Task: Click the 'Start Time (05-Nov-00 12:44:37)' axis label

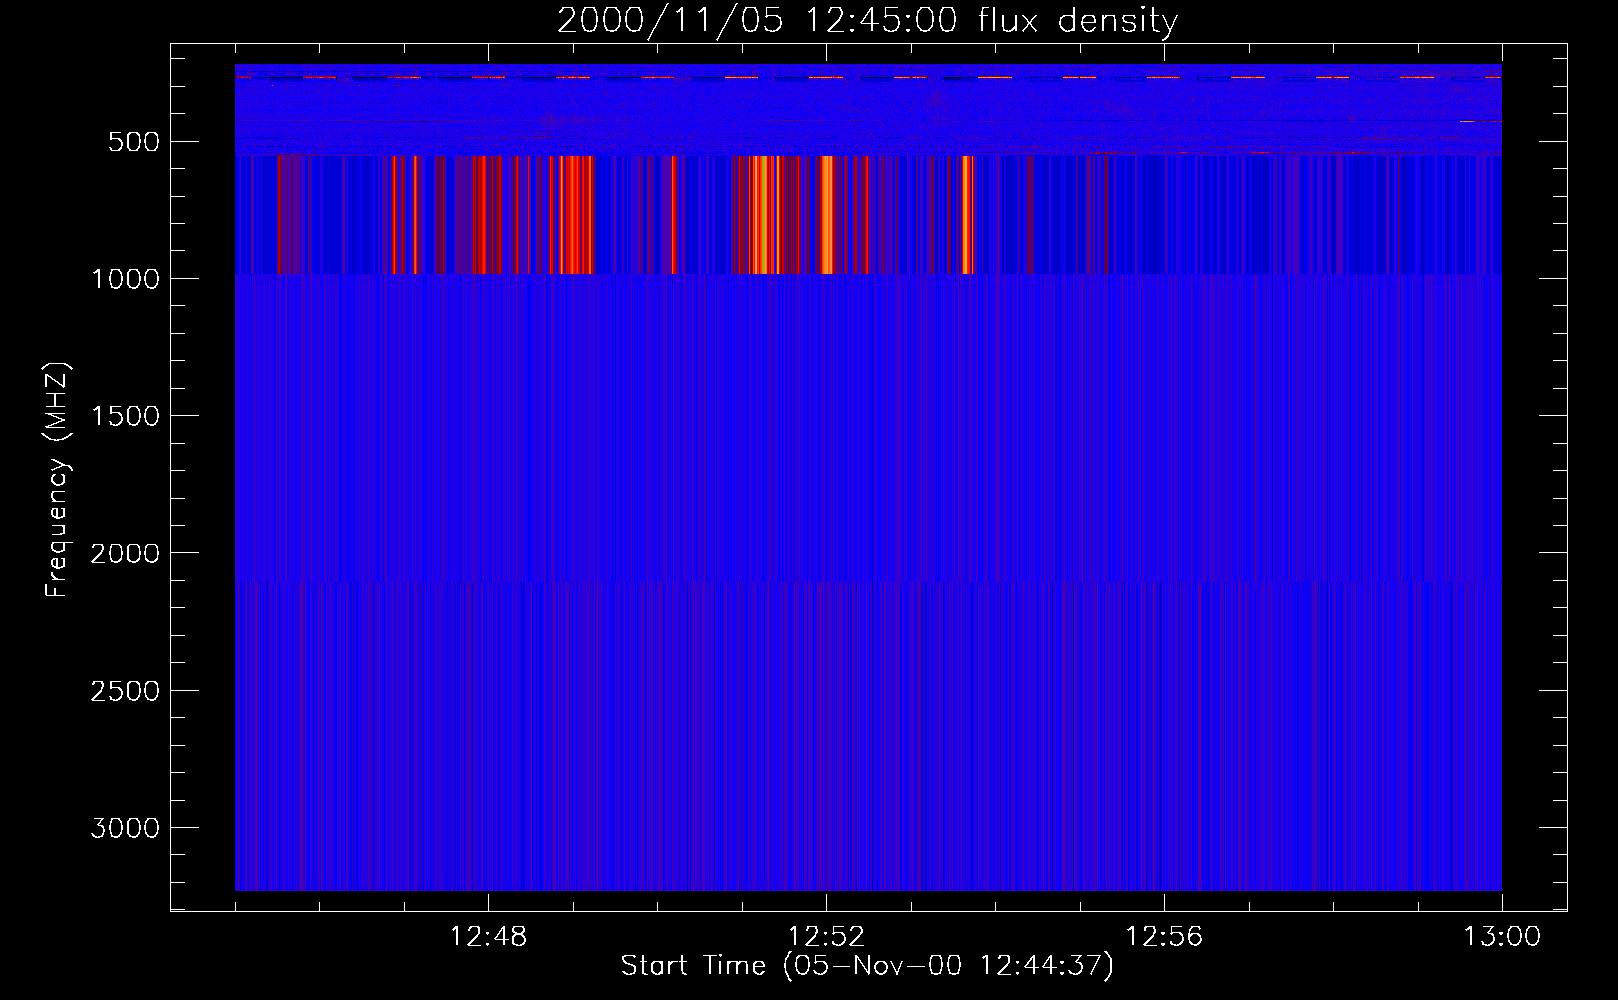Action: pyautogui.click(x=867, y=966)
